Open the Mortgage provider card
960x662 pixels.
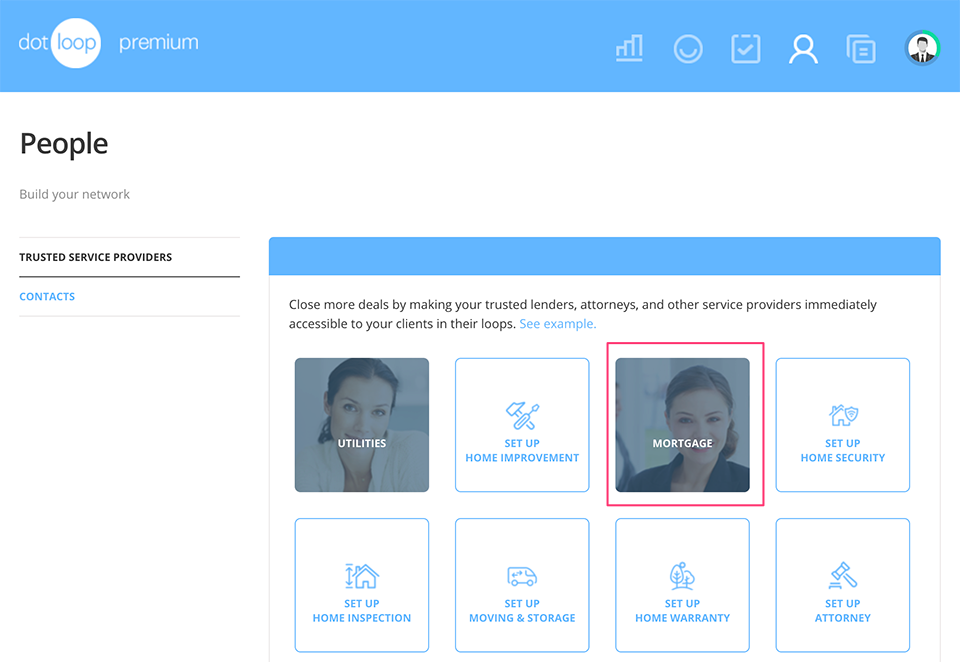click(x=683, y=425)
